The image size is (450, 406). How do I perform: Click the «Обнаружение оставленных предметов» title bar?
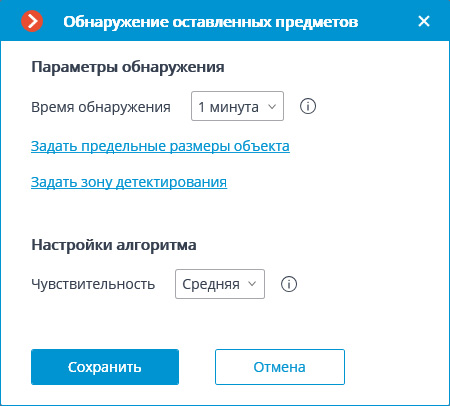click(211, 22)
